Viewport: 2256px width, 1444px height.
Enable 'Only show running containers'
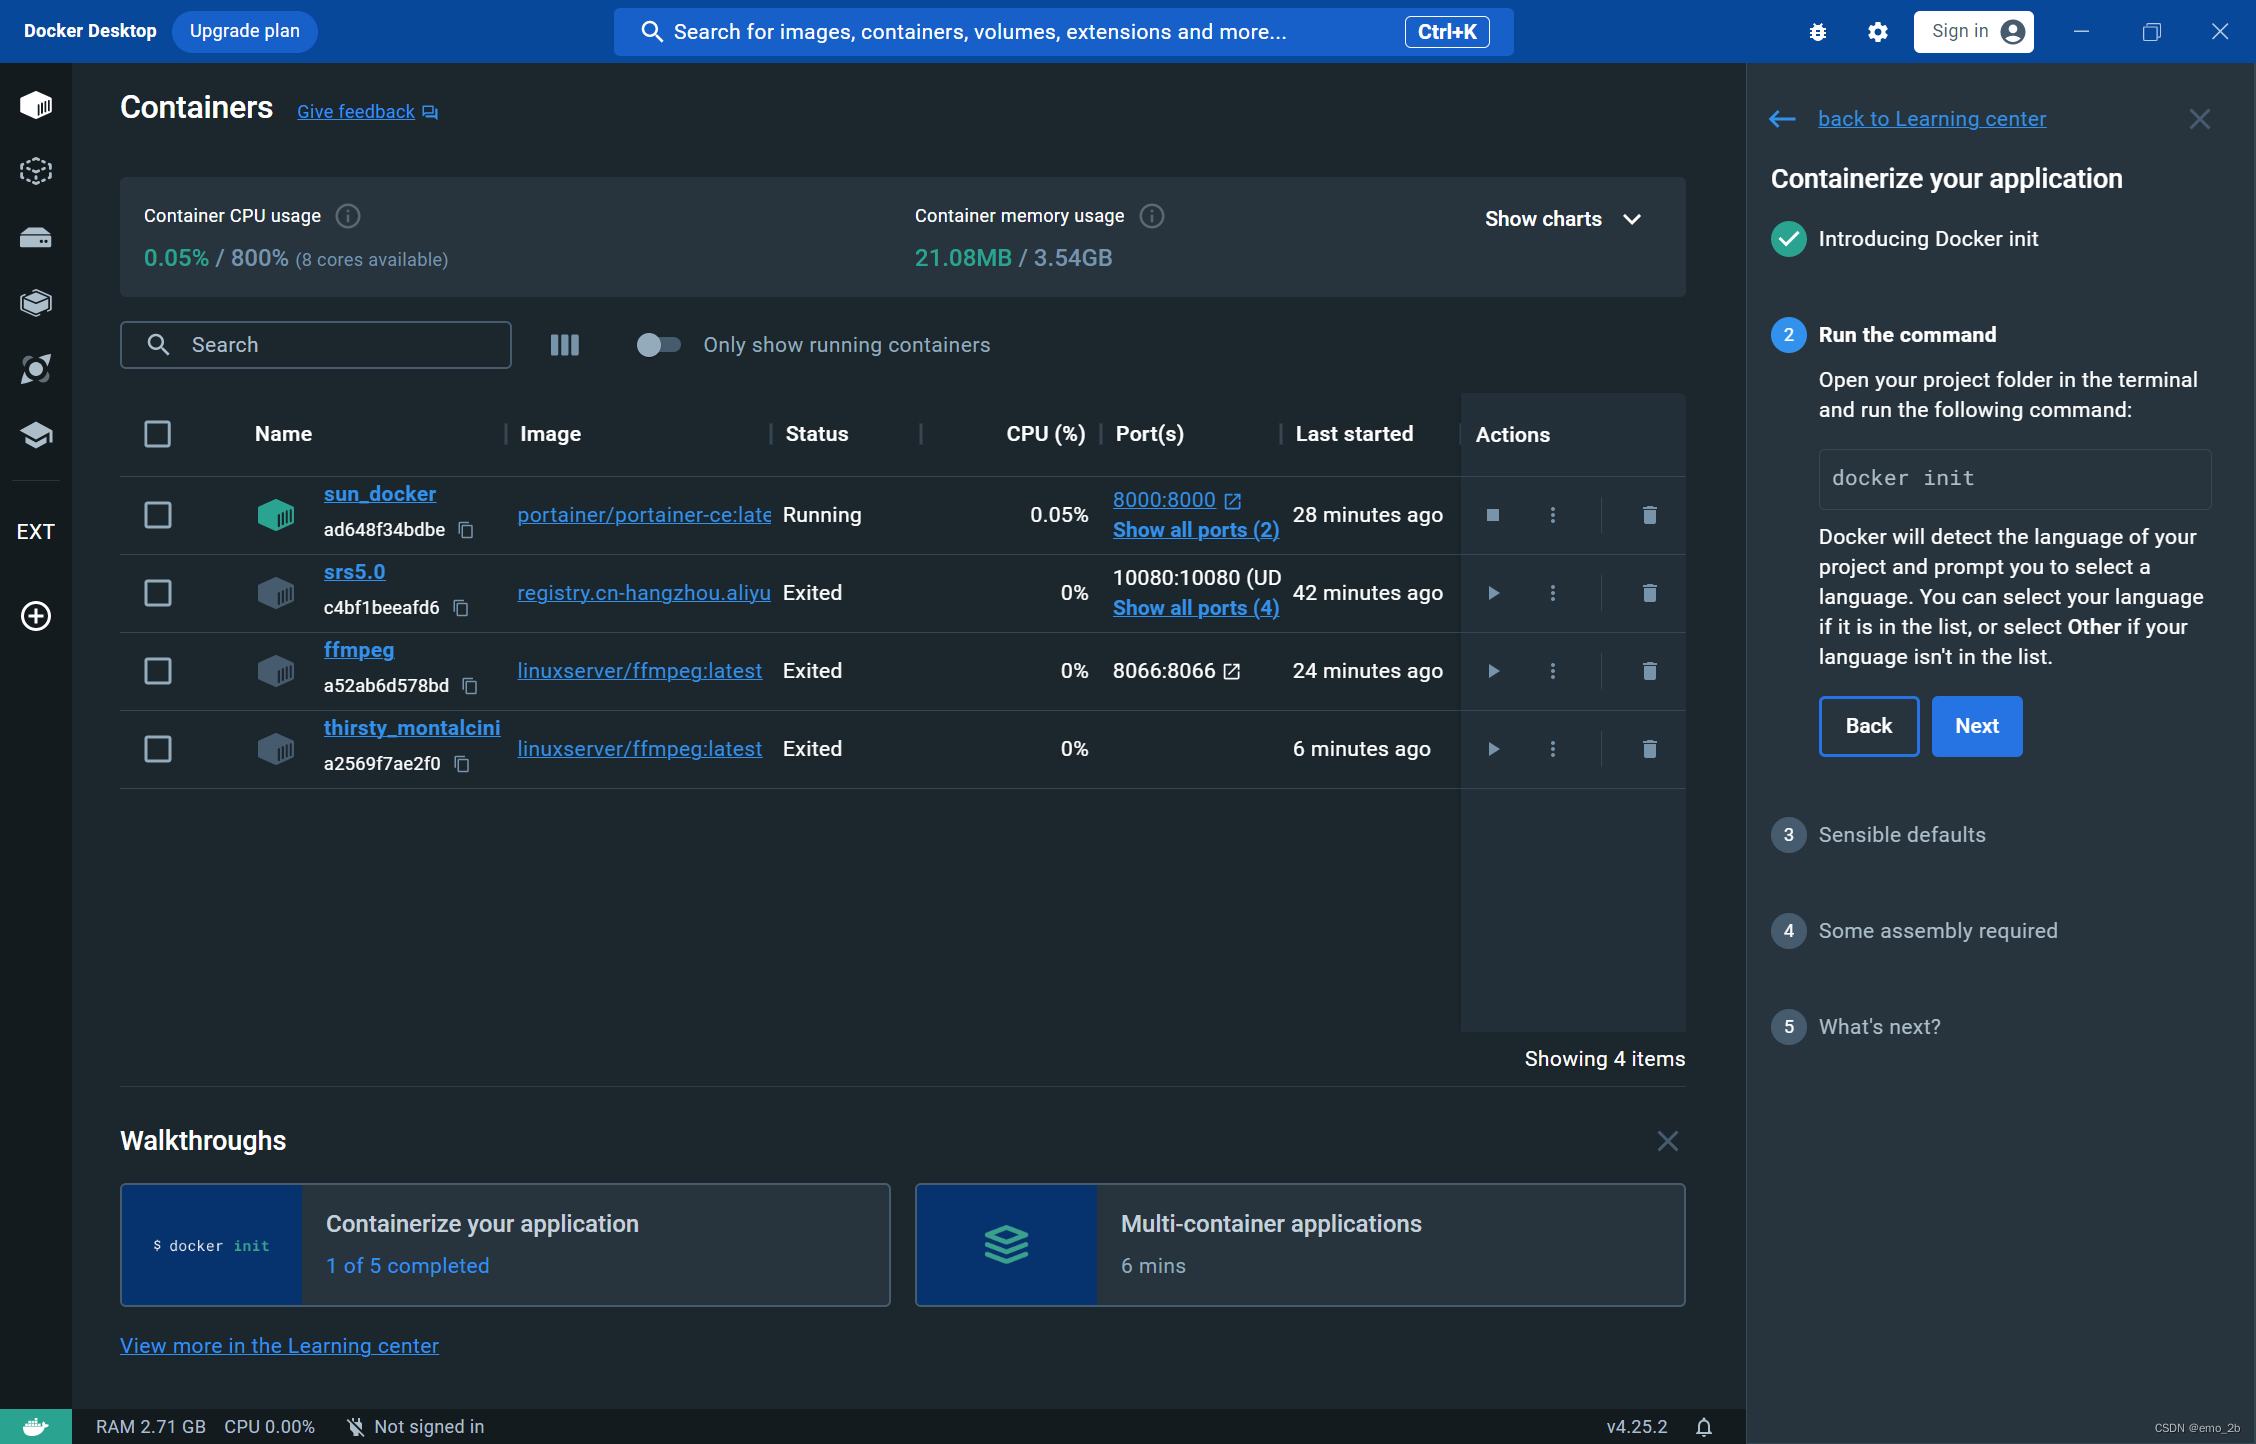pyautogui.click(x=658, y=345)
